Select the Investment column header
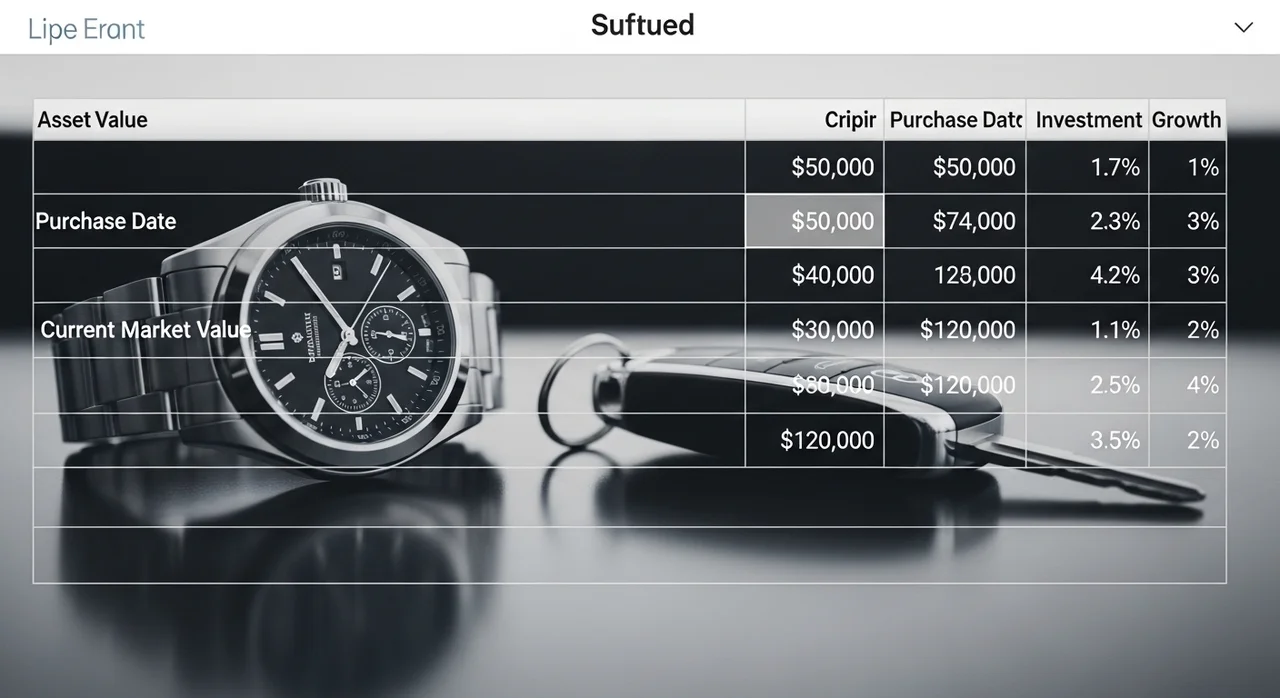The image size is (1280, 698). (1088, 120)
